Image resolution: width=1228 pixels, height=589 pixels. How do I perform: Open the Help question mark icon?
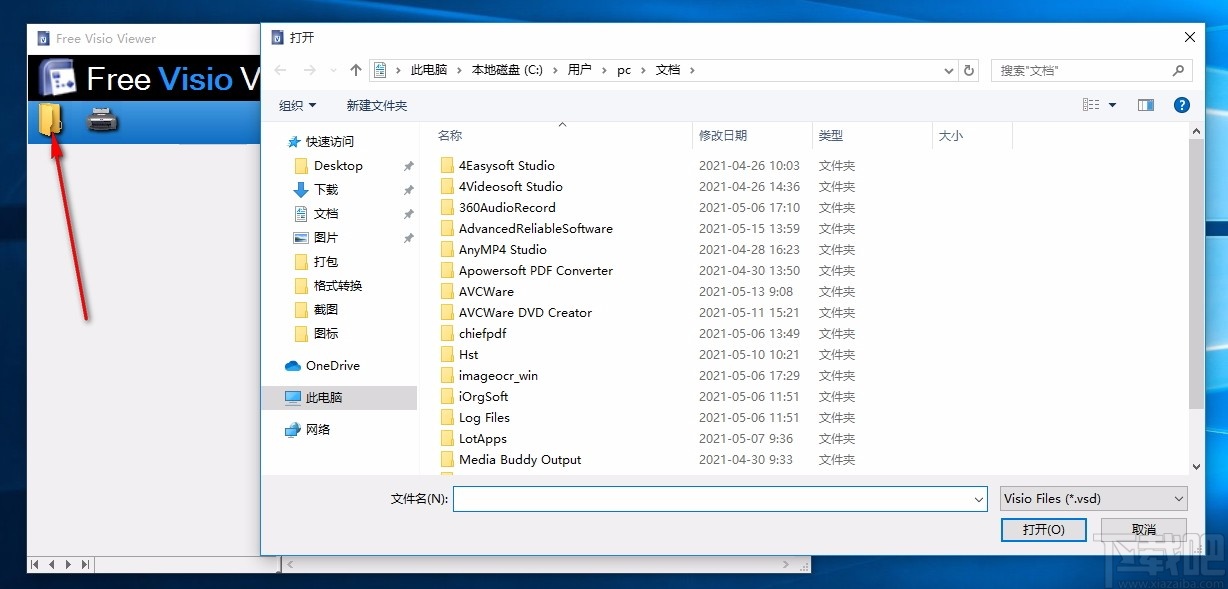click(1181, 104)
